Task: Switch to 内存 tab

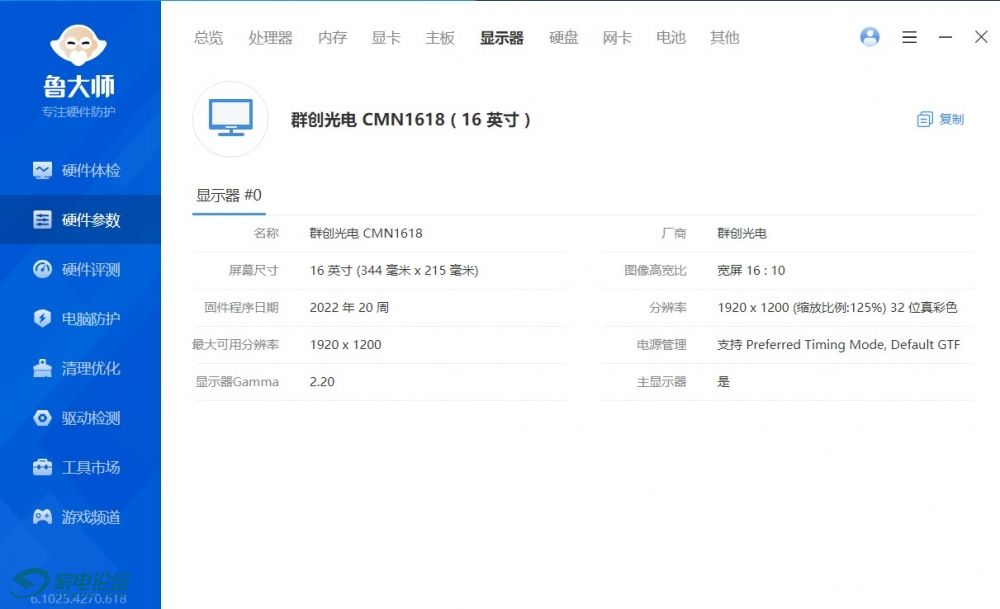Action: [332, 38]
